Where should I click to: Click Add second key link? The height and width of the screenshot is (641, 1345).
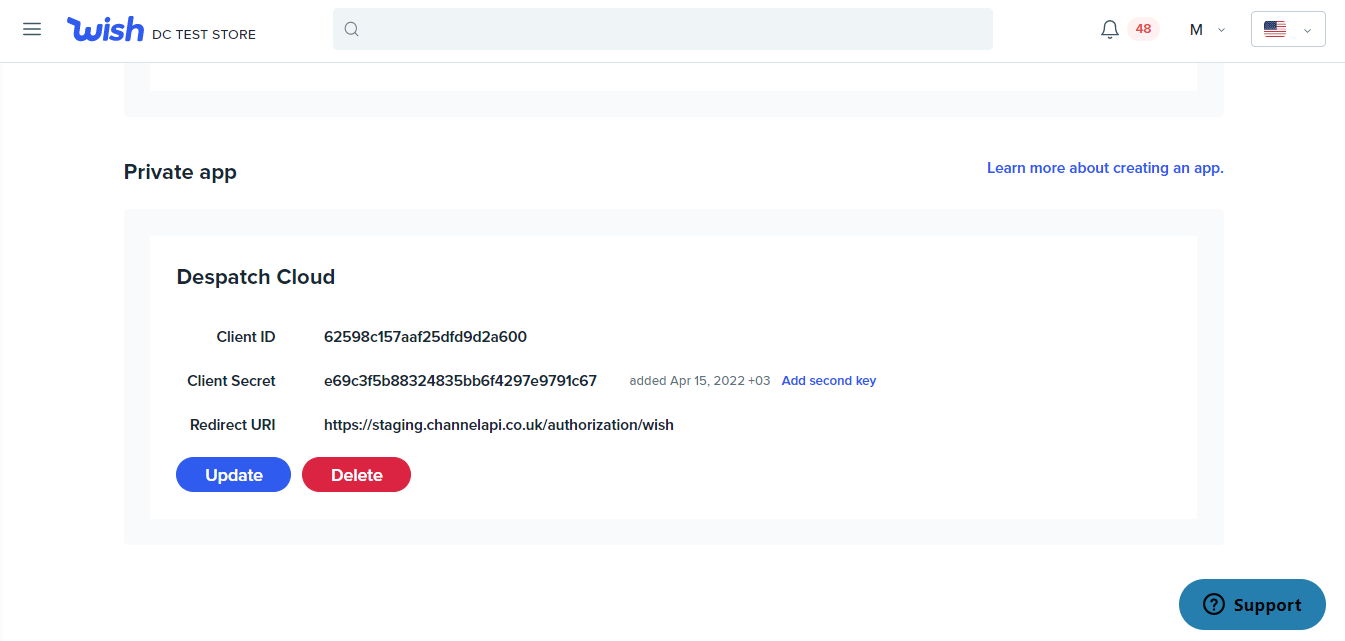point(829,381)
